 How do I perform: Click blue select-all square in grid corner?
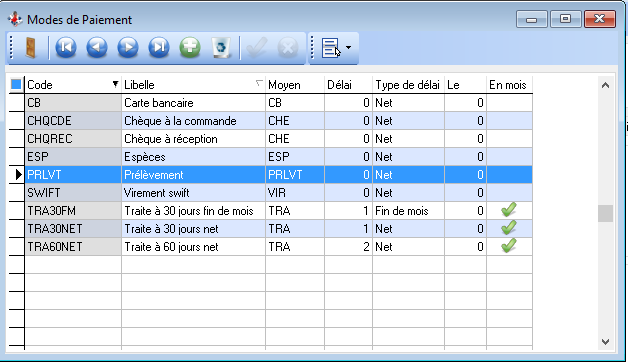pyautogui.click(x=16, y=84)
